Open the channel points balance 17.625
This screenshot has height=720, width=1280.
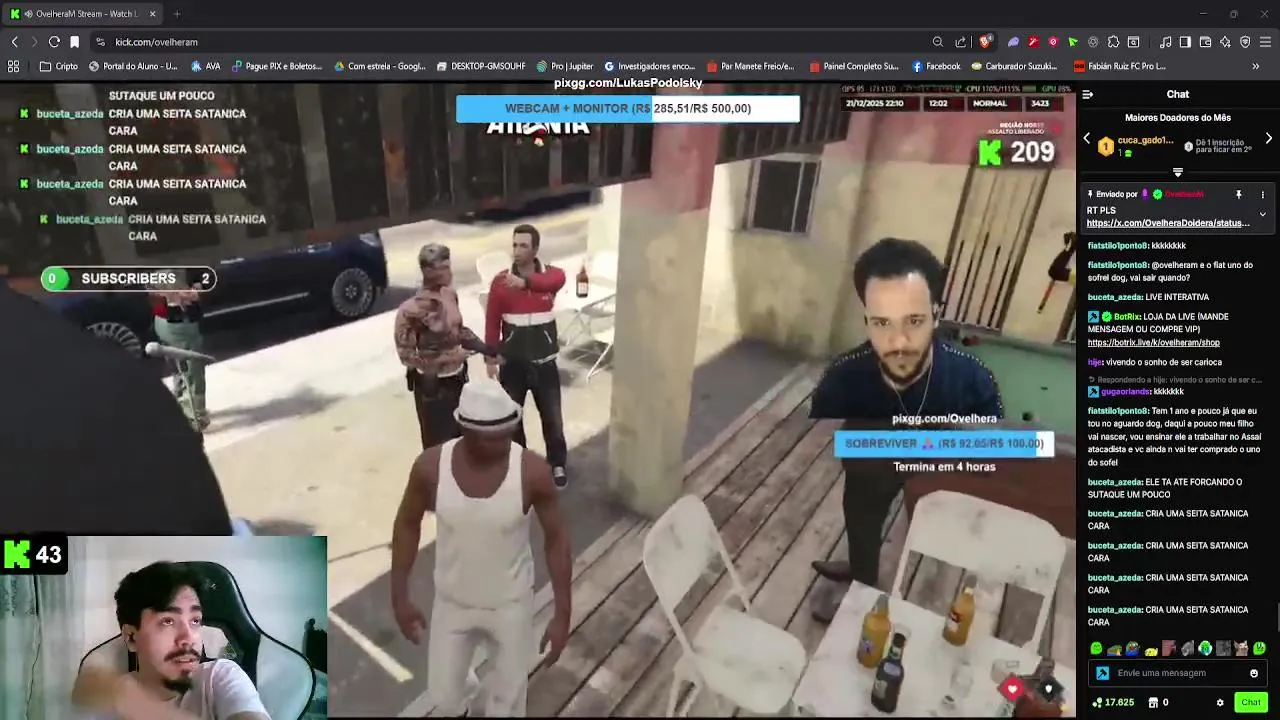tap(1113, 702)
